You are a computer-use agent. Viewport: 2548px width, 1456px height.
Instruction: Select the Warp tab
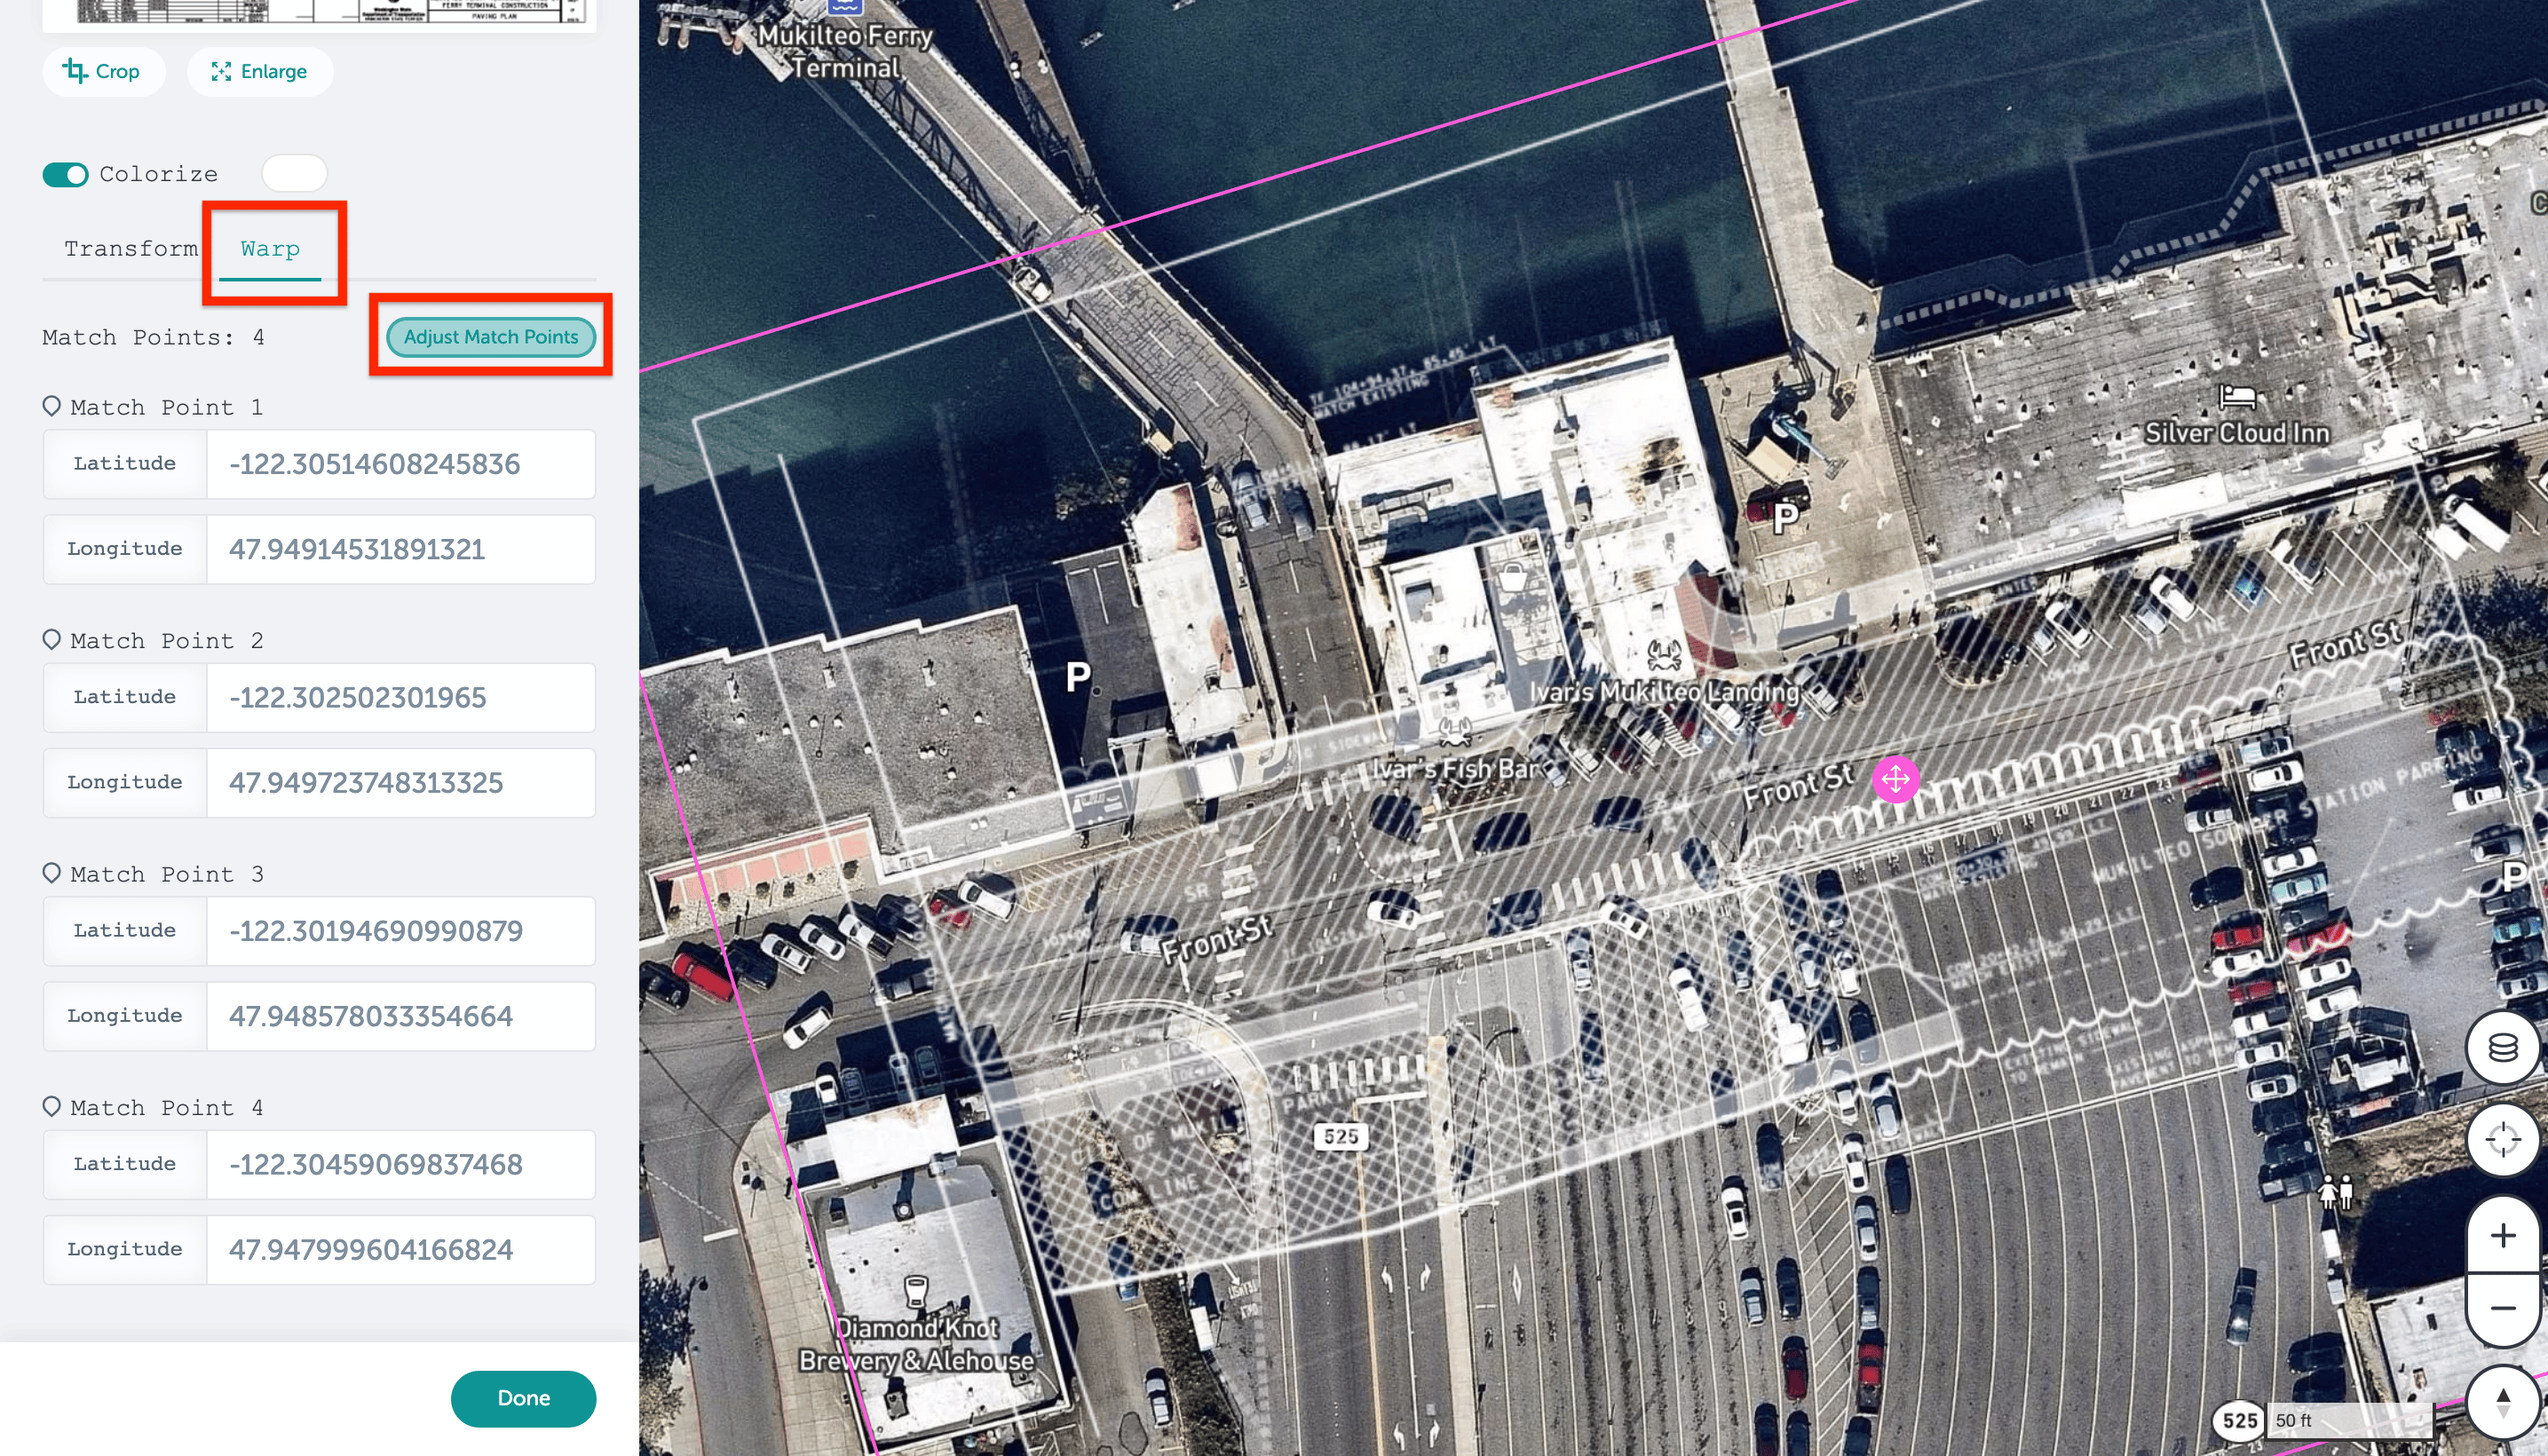click(x=270, y=249)
